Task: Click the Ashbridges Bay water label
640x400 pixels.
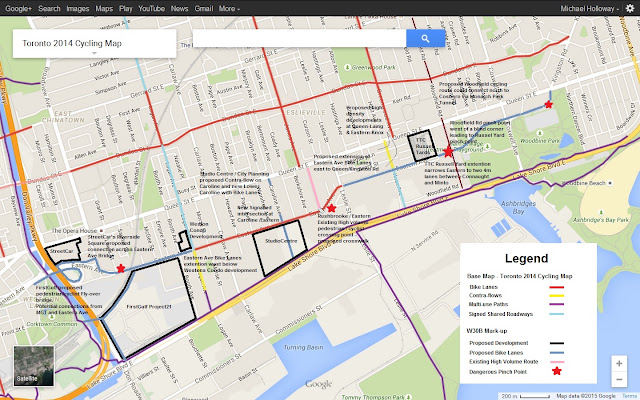Action: pyautogui.click(x=518, y=207)
